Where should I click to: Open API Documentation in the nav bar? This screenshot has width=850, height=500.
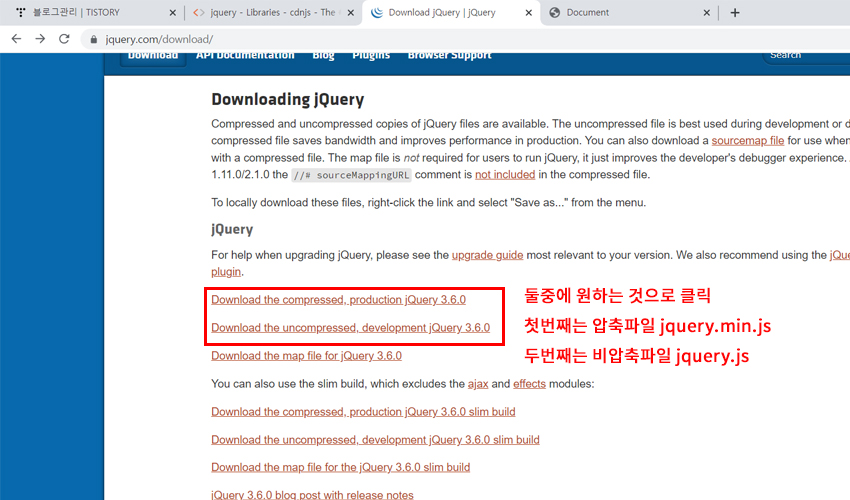[245, 55]
